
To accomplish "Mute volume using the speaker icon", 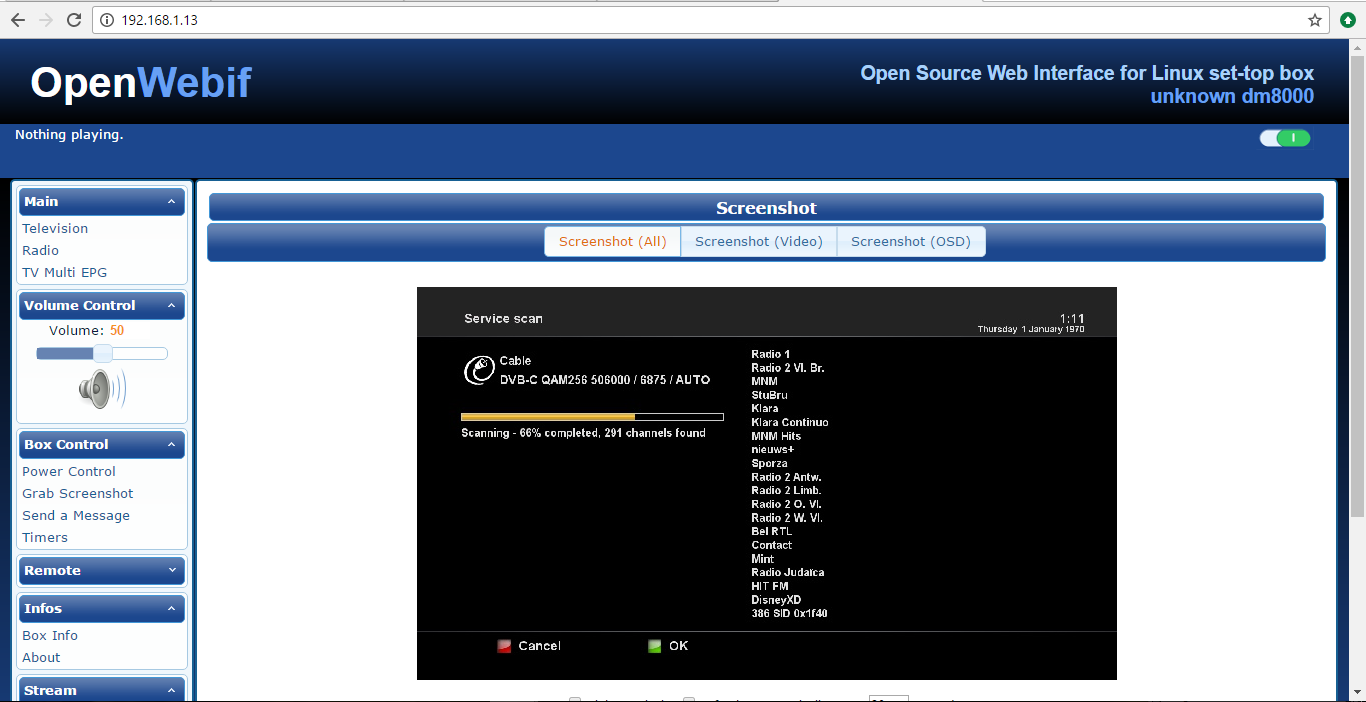I will pyautogui.click(x=102, y=389).
